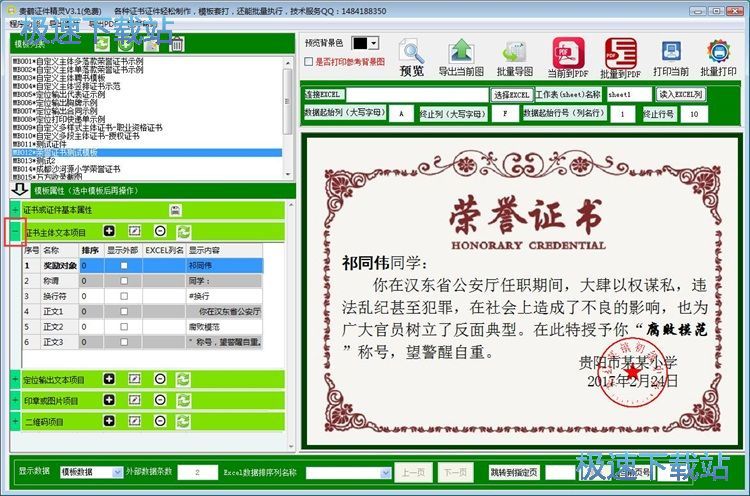Expand the 二维码项目 section
750x496 pixels.
click(x=15, y=421)
